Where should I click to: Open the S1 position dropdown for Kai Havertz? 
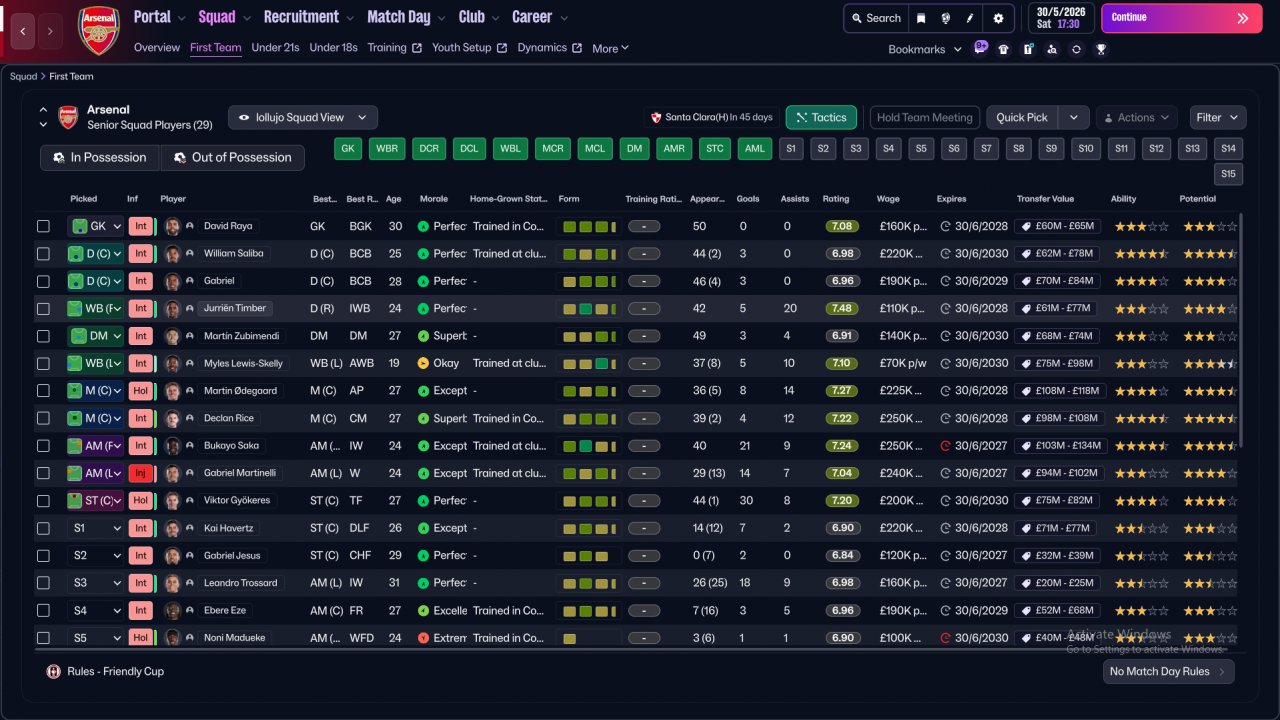(95, 528)
